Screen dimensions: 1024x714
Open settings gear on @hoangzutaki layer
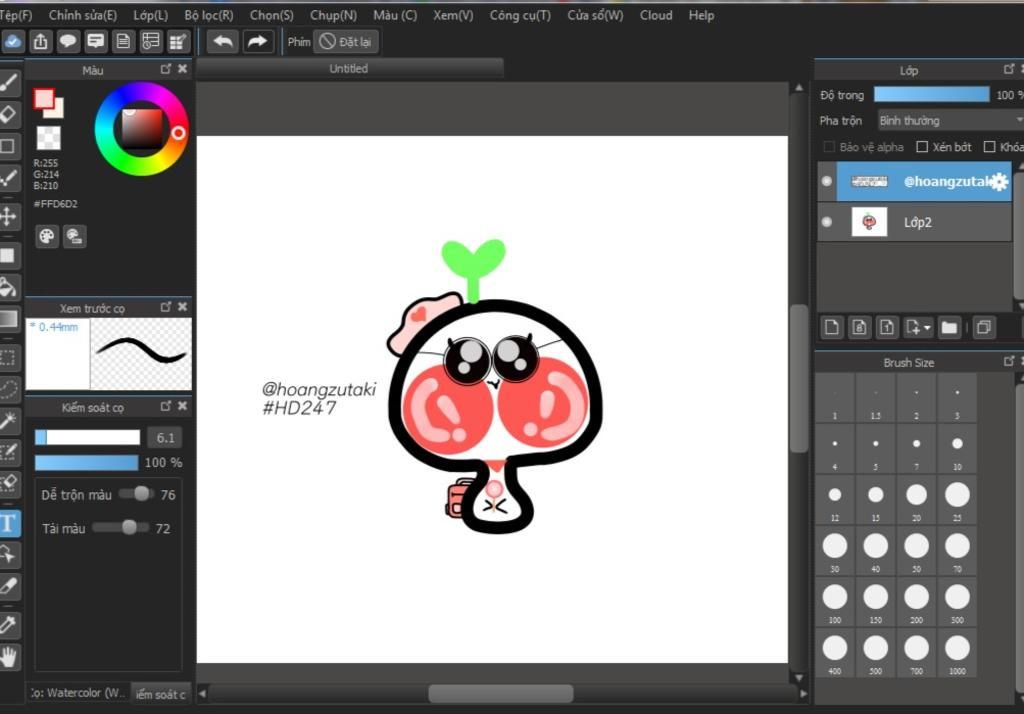[999, 182]
